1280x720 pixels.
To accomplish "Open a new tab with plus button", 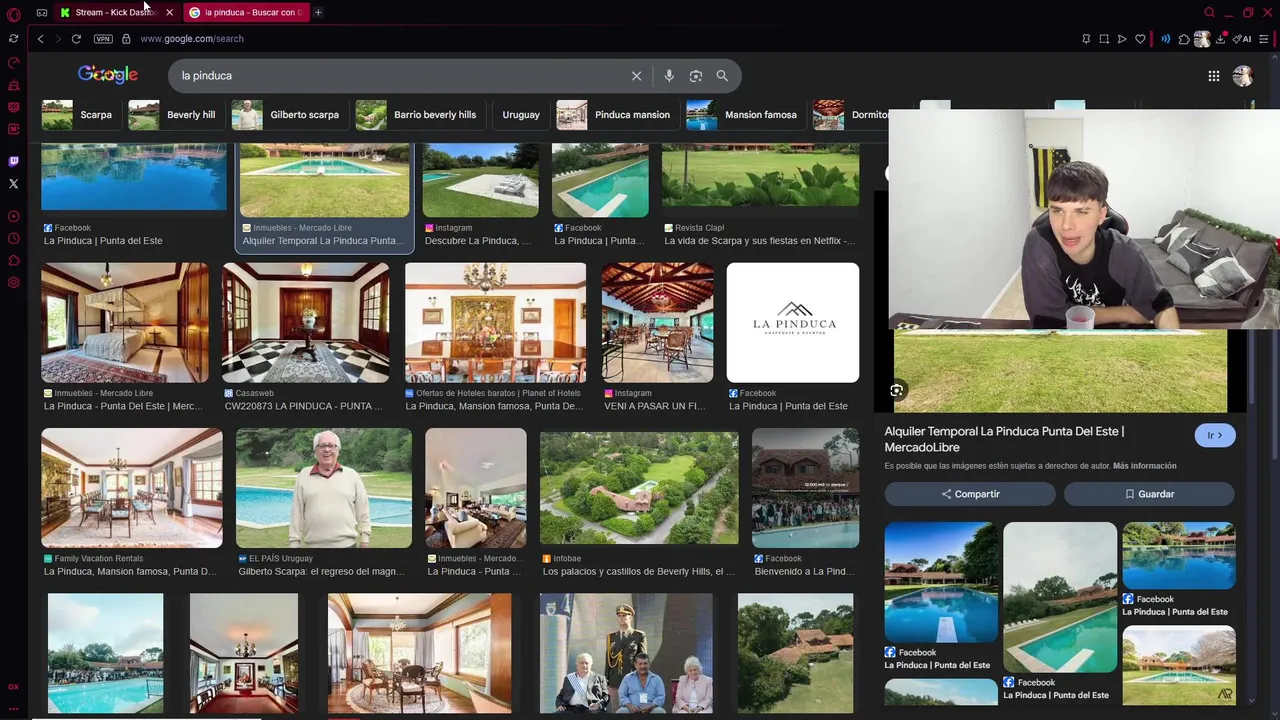I will 318,12.
